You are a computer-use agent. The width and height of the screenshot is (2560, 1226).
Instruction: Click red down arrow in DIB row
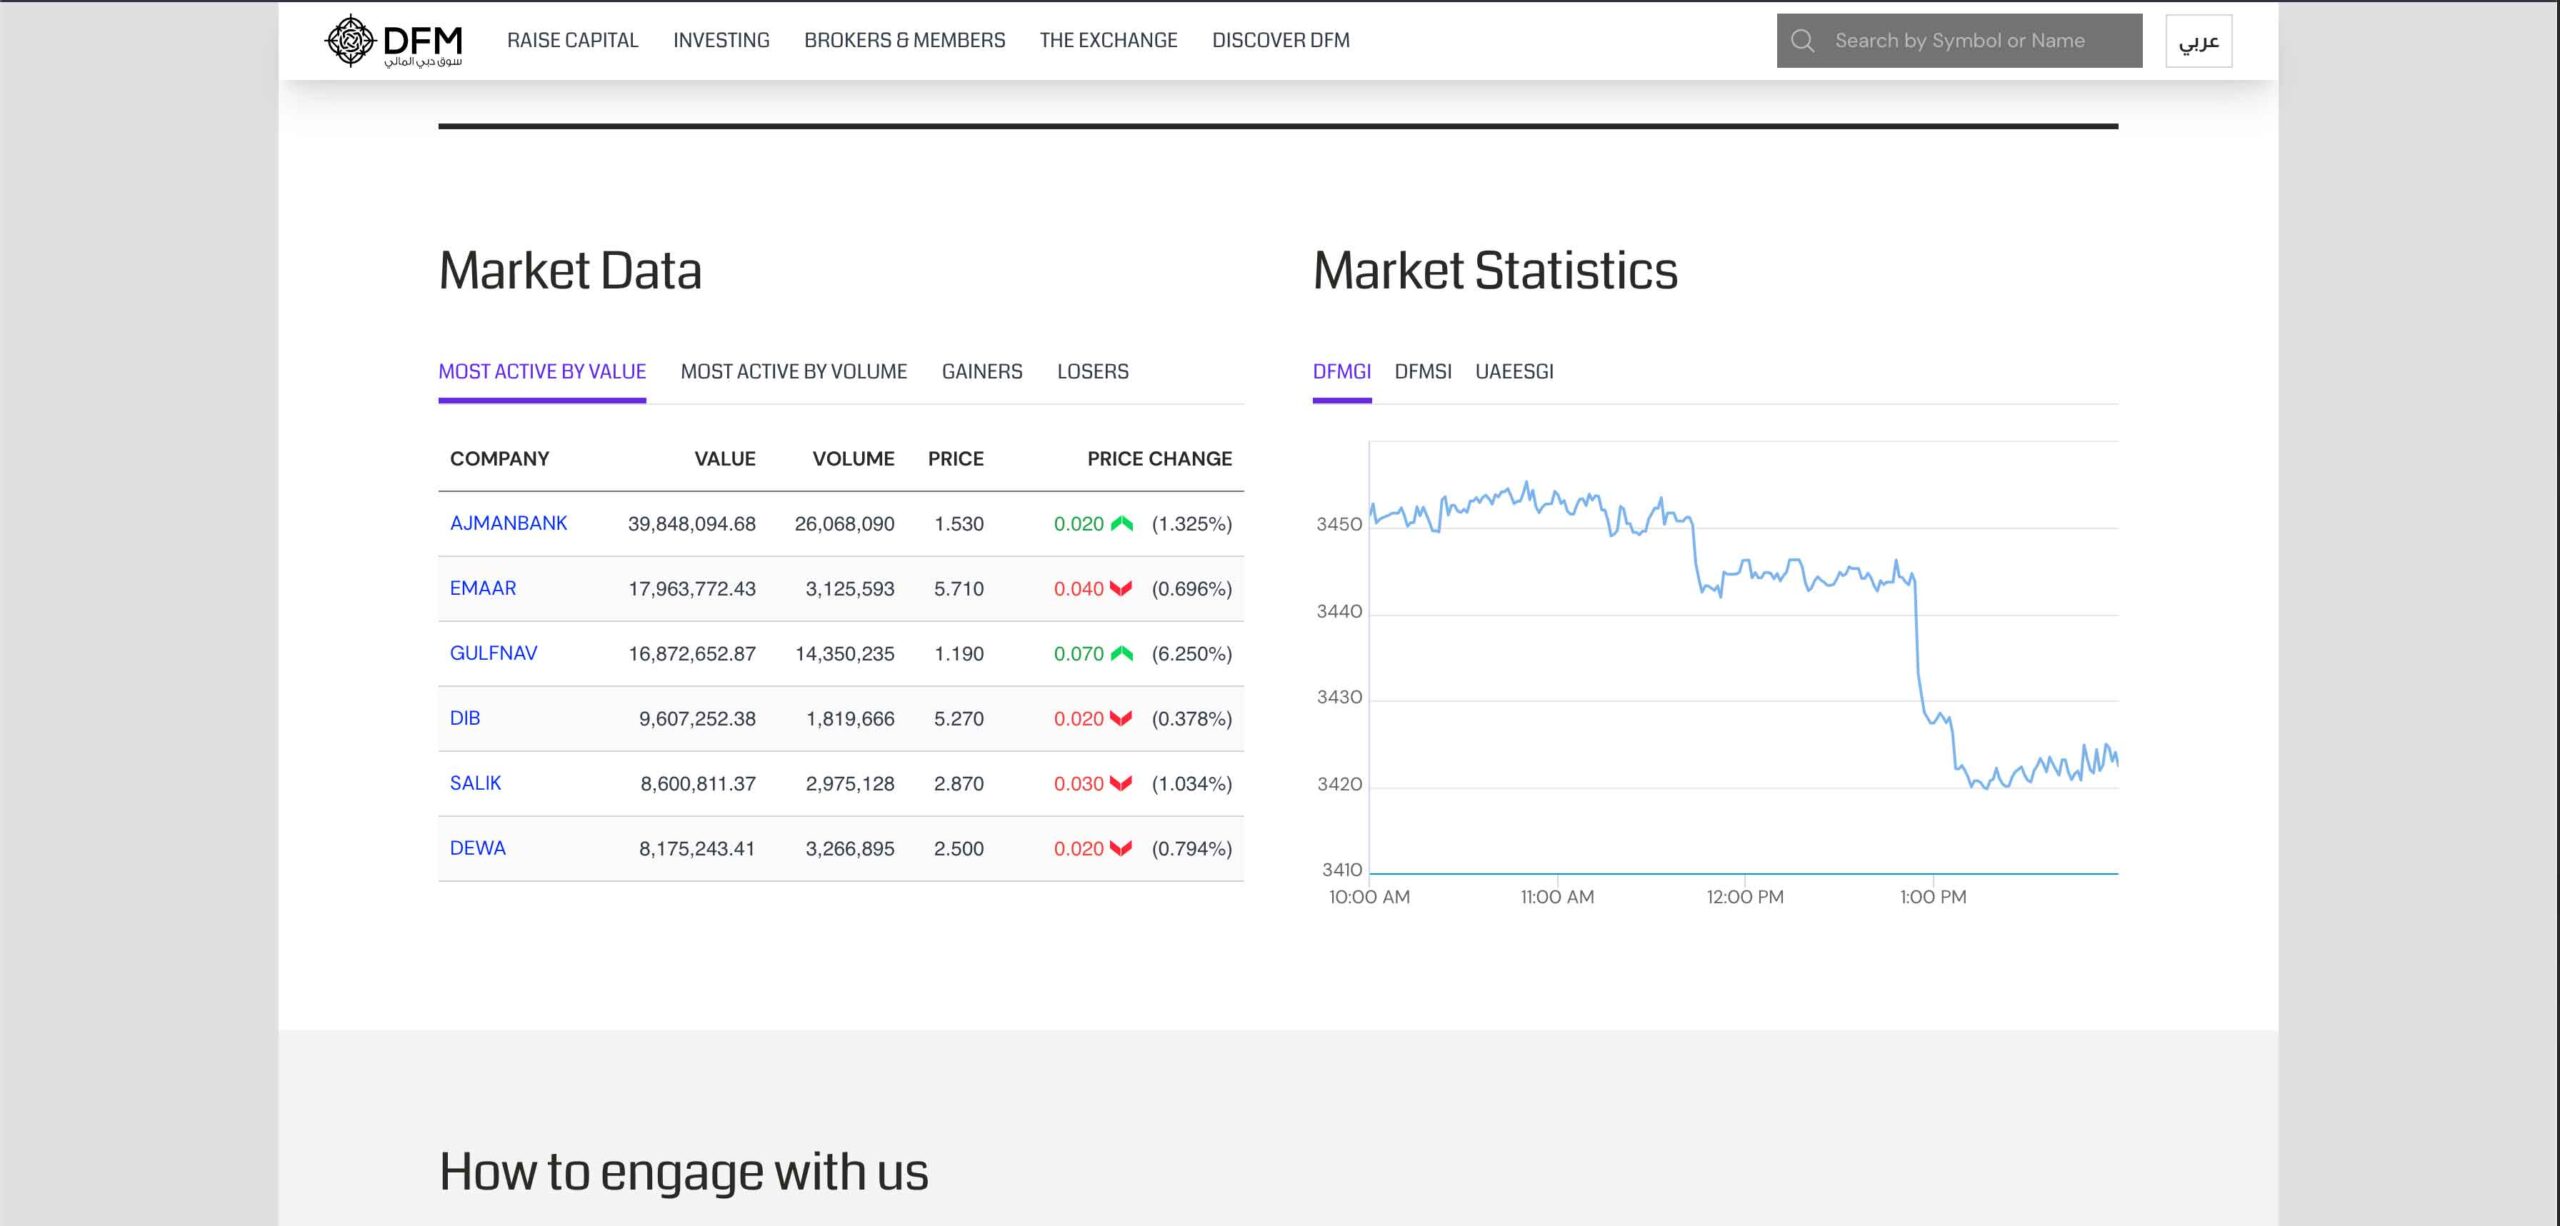[x=1121, y=718]
